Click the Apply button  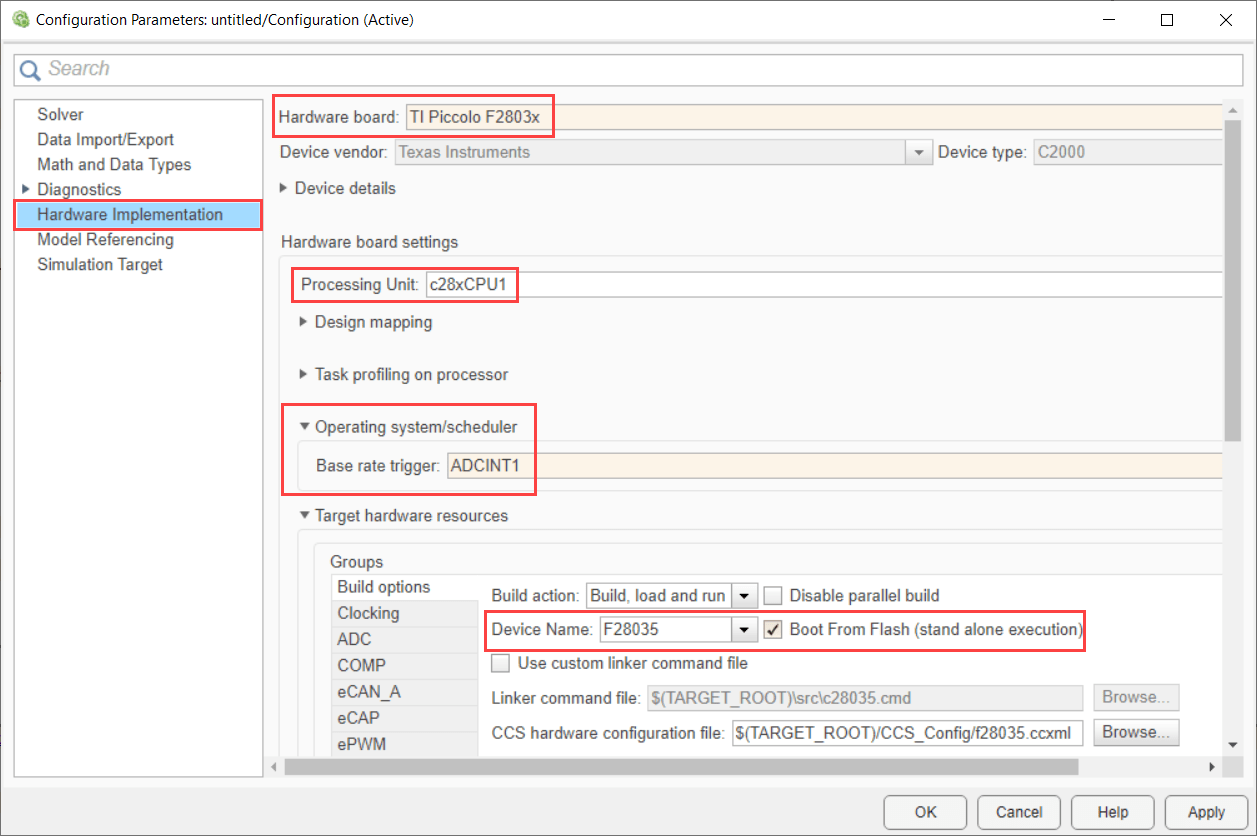pyautogui.click(x=1206, y=812)
